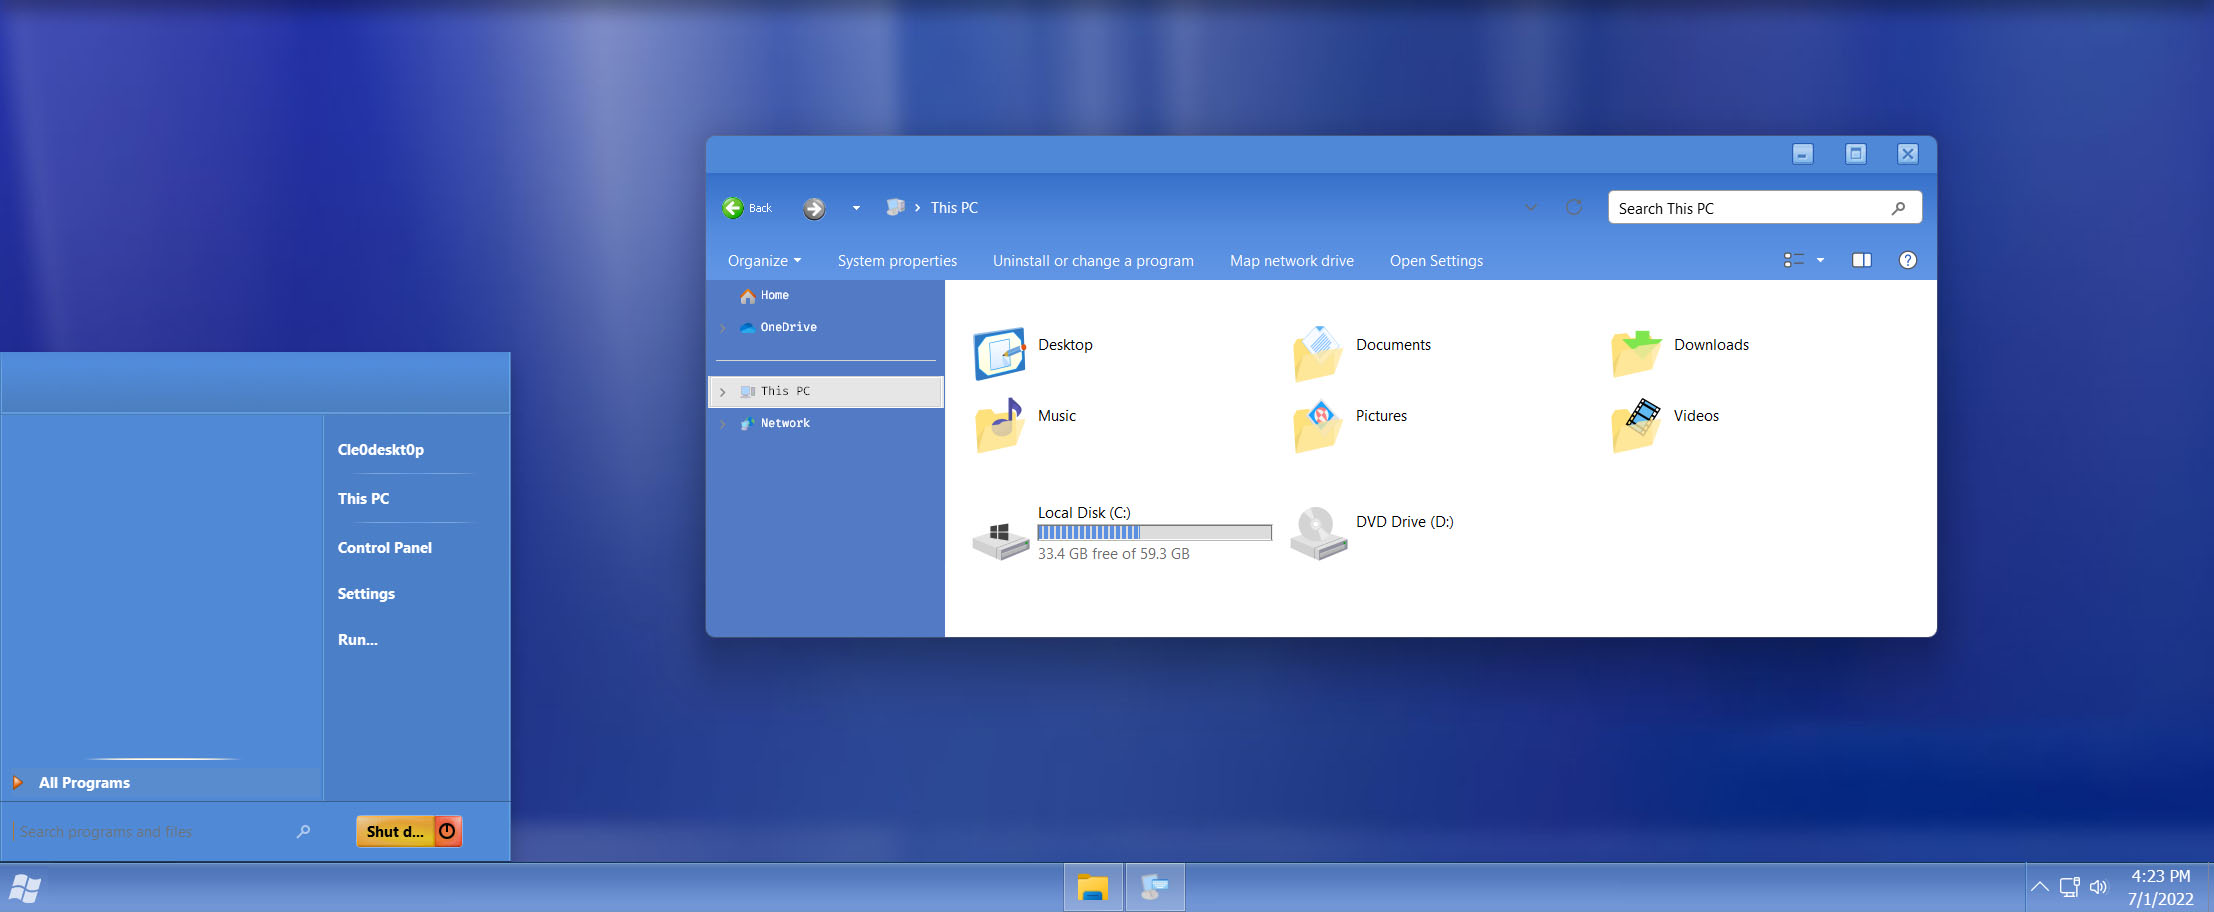Open the view layout icon on the toolbar
The image size is (2214, 912).
point(1793,260)
